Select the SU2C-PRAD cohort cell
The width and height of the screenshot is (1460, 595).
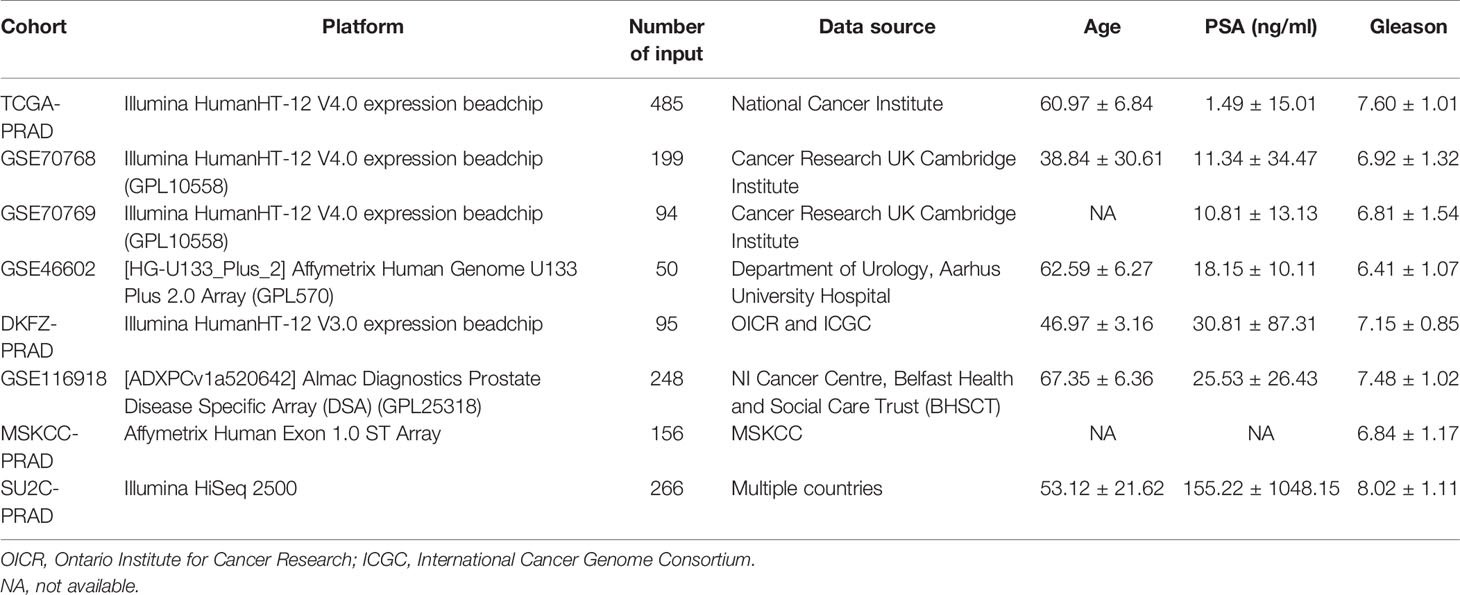click(27, 501)
